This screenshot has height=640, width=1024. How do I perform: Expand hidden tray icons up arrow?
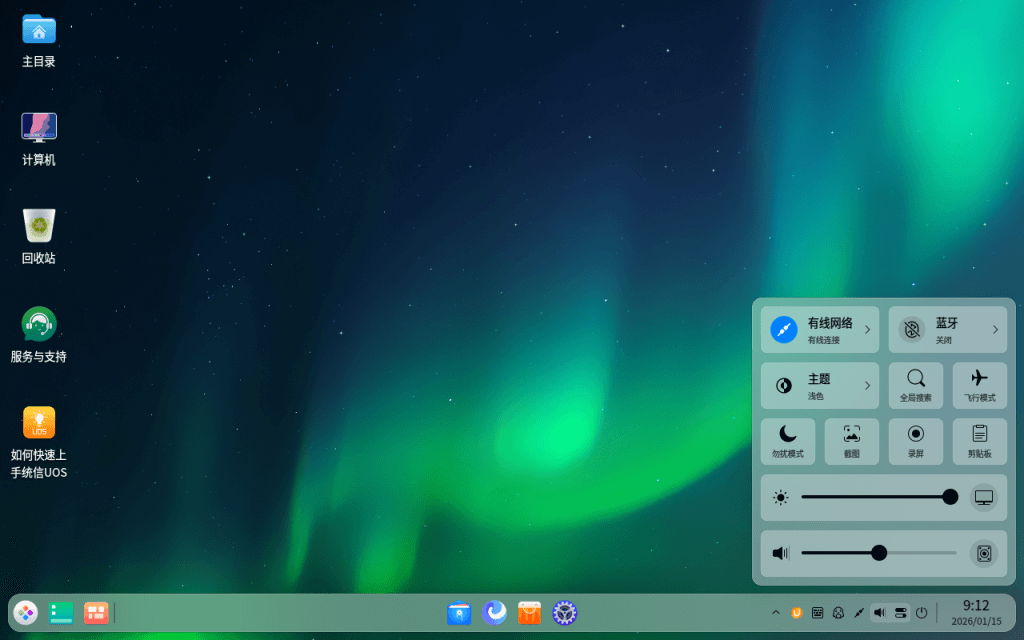click(x=776, y=613)
